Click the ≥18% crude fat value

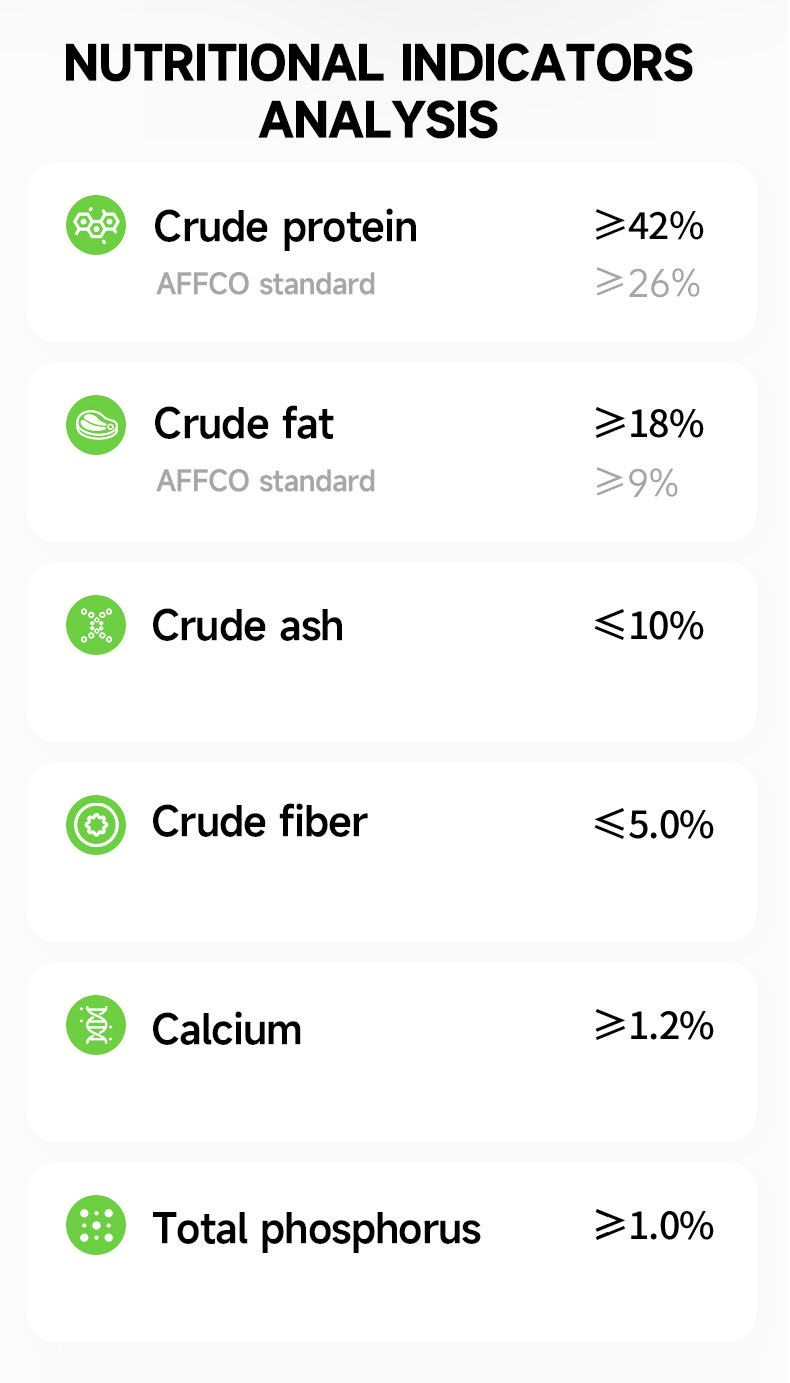point(649,425)
